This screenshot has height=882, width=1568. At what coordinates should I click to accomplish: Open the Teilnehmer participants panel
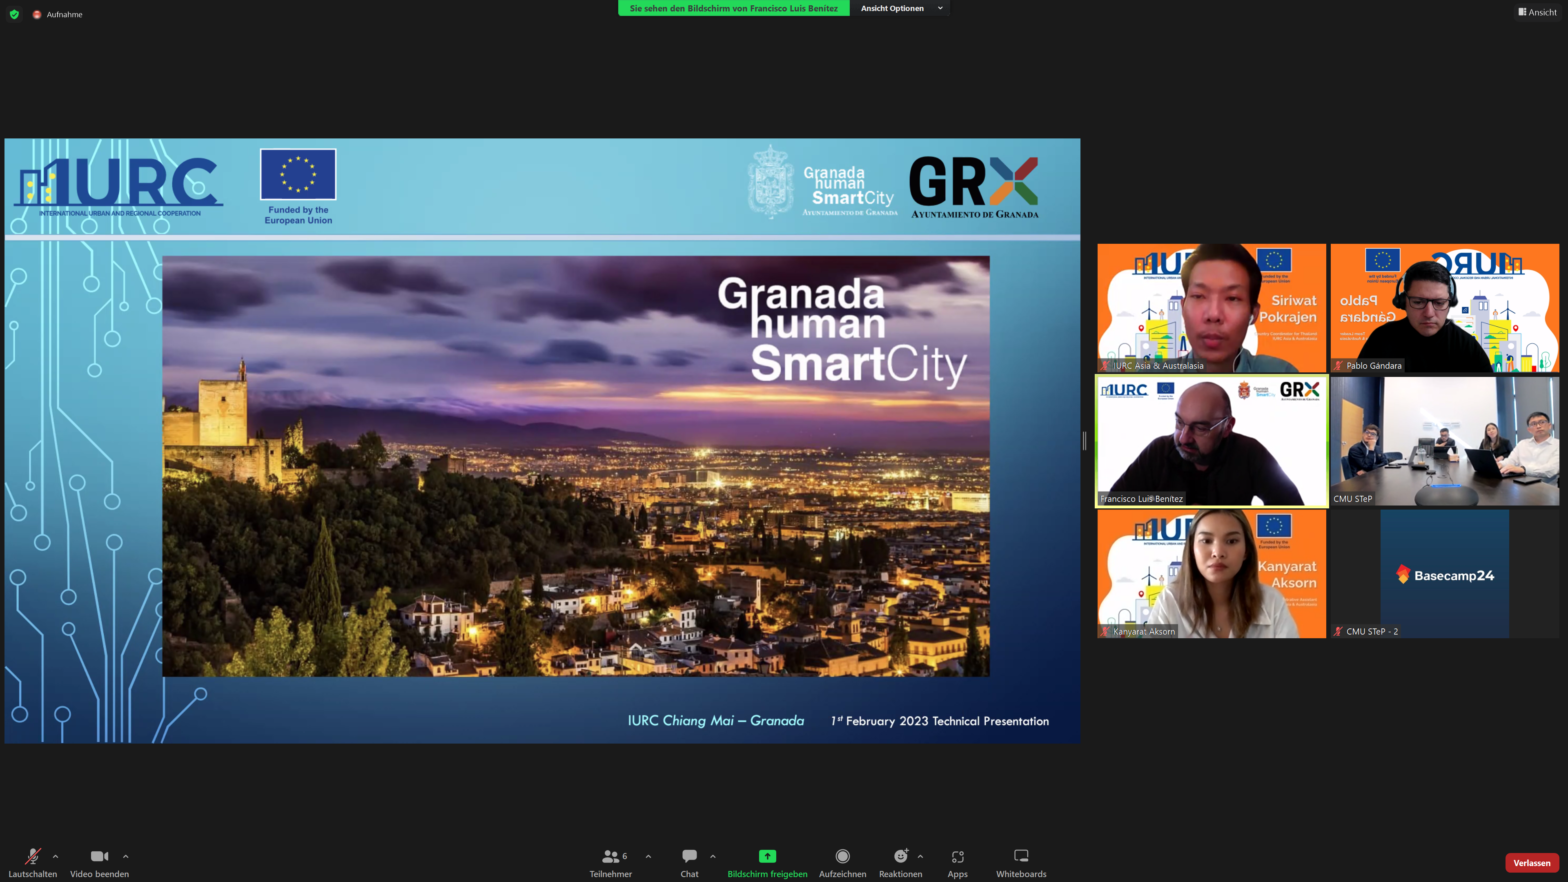point(610,857)
